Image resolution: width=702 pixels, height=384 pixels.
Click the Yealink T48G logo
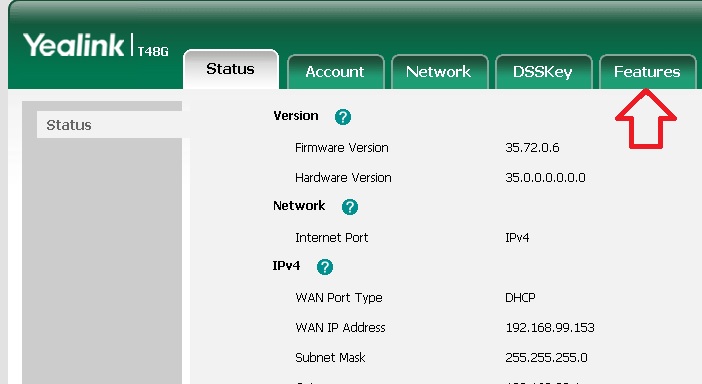point(96,45)
